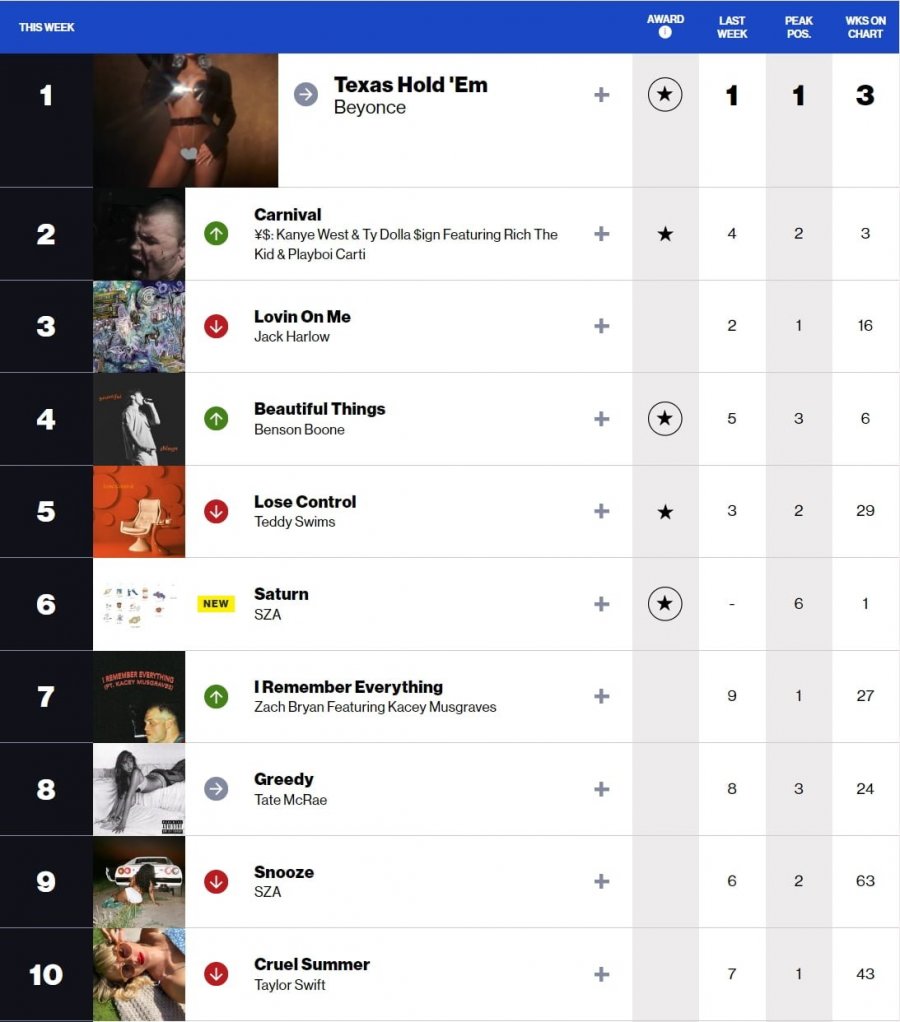Click the circled star award for Saturn
The height and width of the screenshot is (1022, 900).
click(665, 604)
